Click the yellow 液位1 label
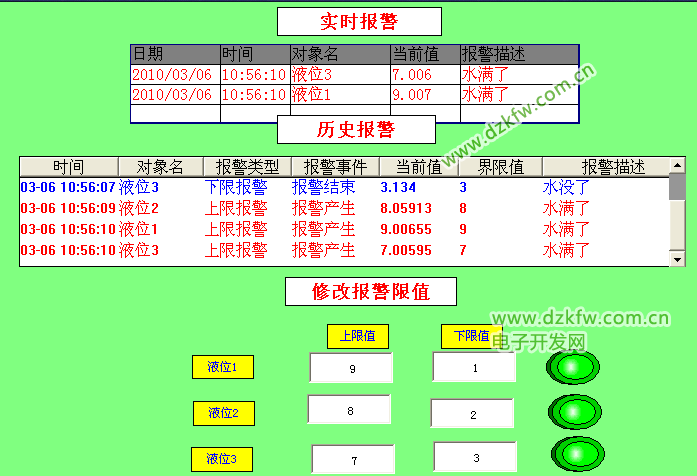This screenshot has width=697, height=476. pyautogui.click(x=222, y=367)
